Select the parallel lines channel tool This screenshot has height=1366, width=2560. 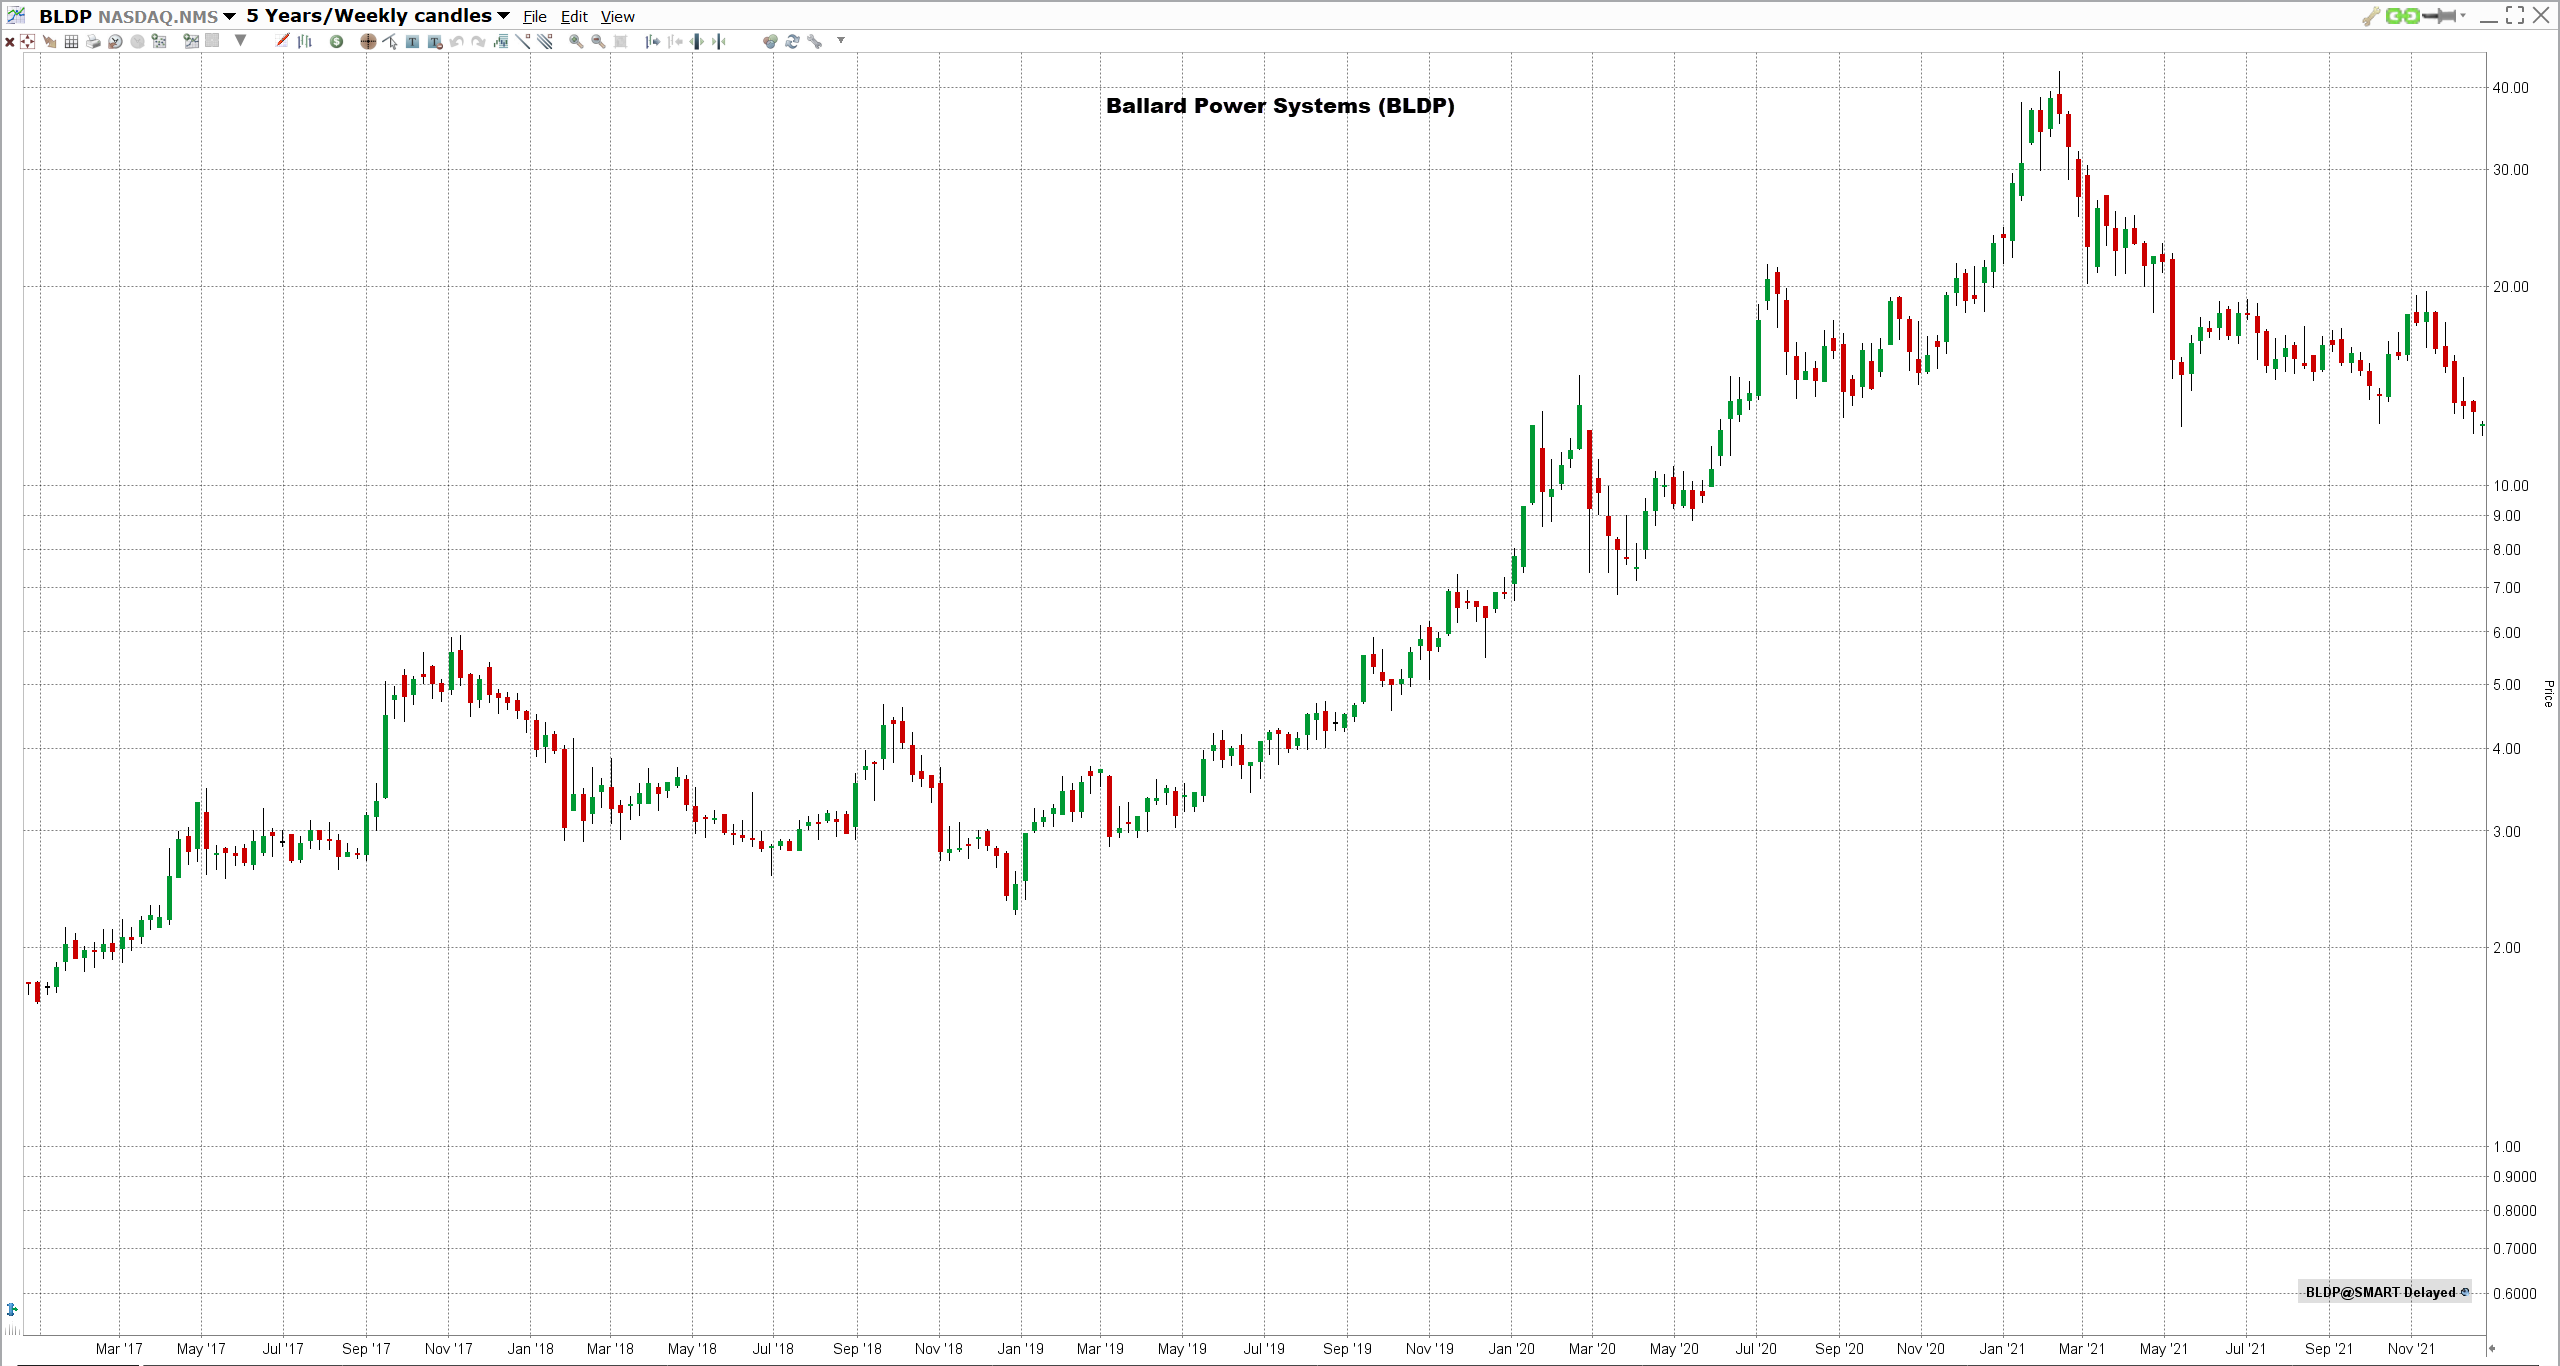[x=545, y=41]
